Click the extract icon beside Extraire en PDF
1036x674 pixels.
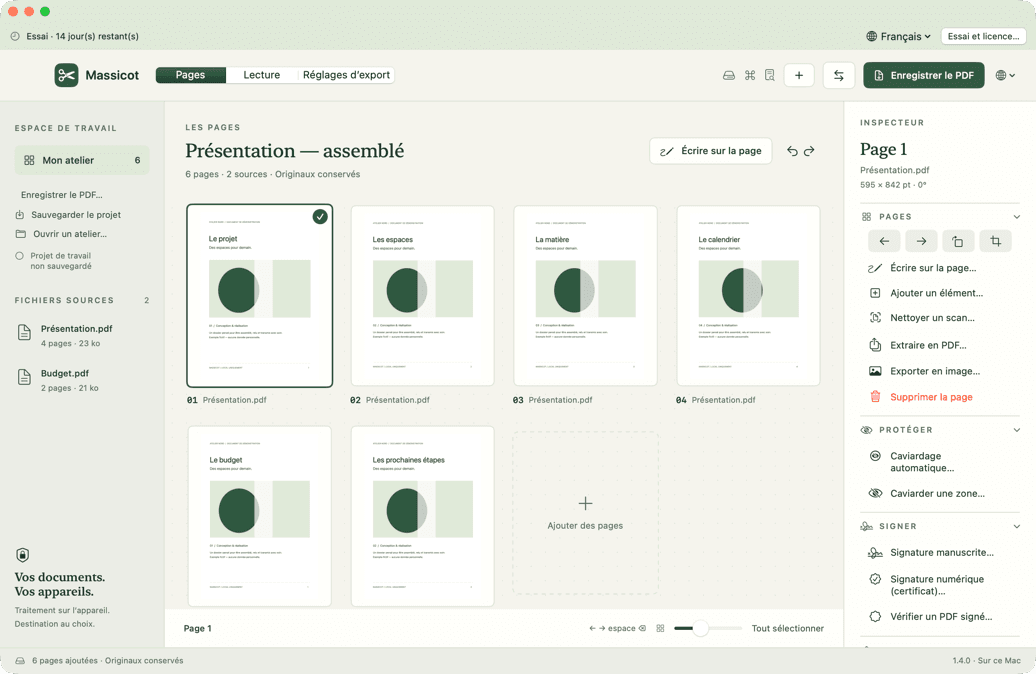(875, 345)
